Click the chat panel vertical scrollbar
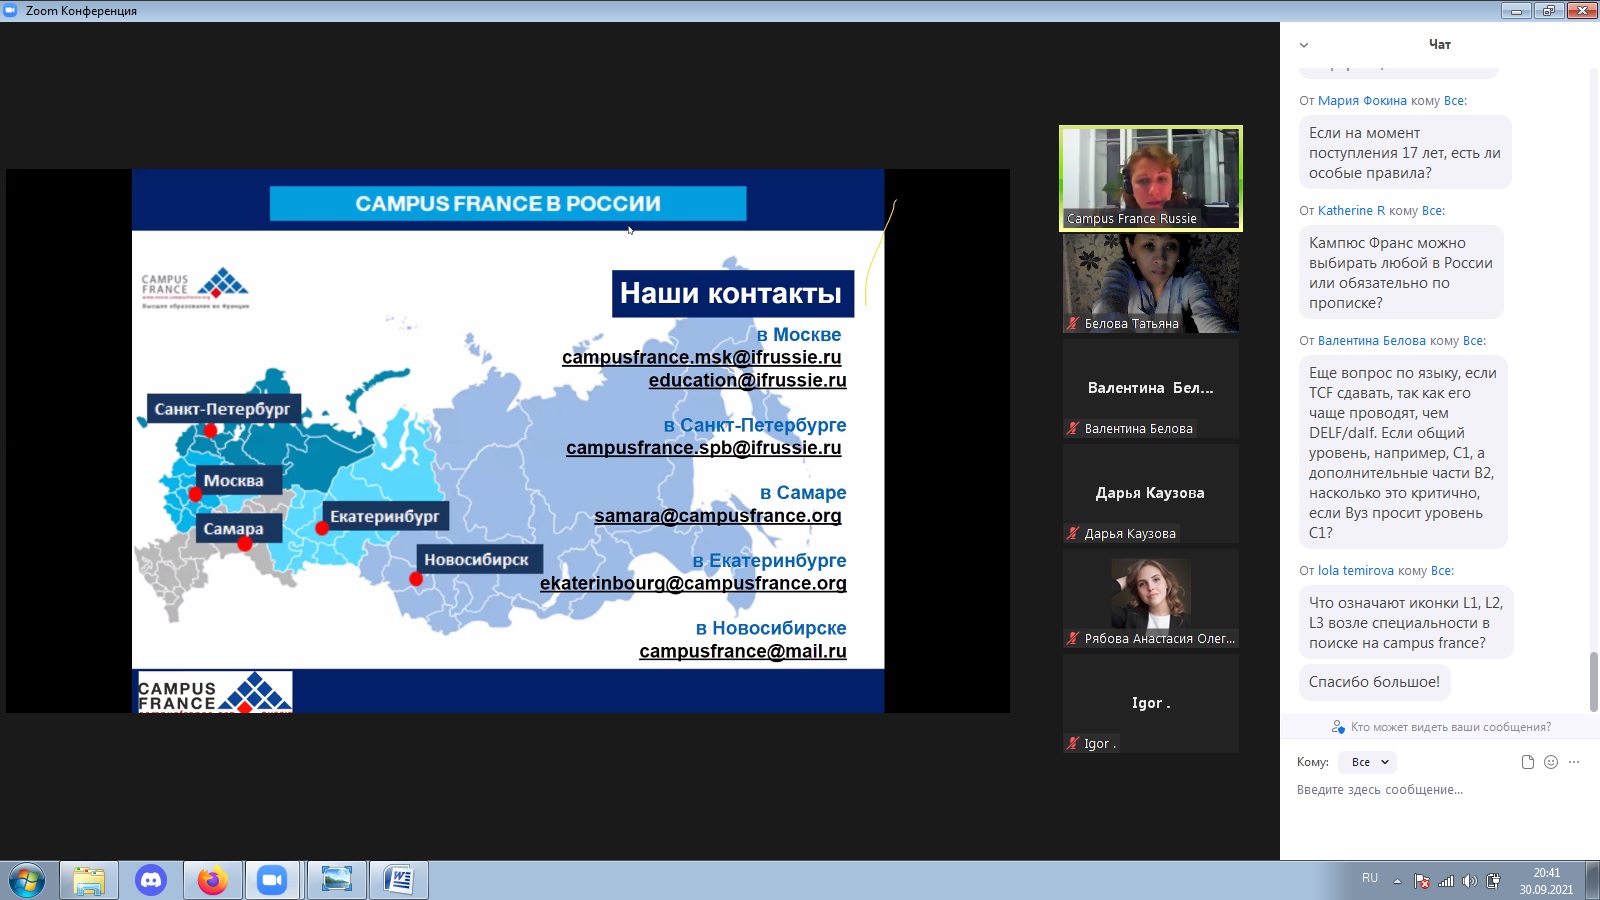 [1594, 680]
